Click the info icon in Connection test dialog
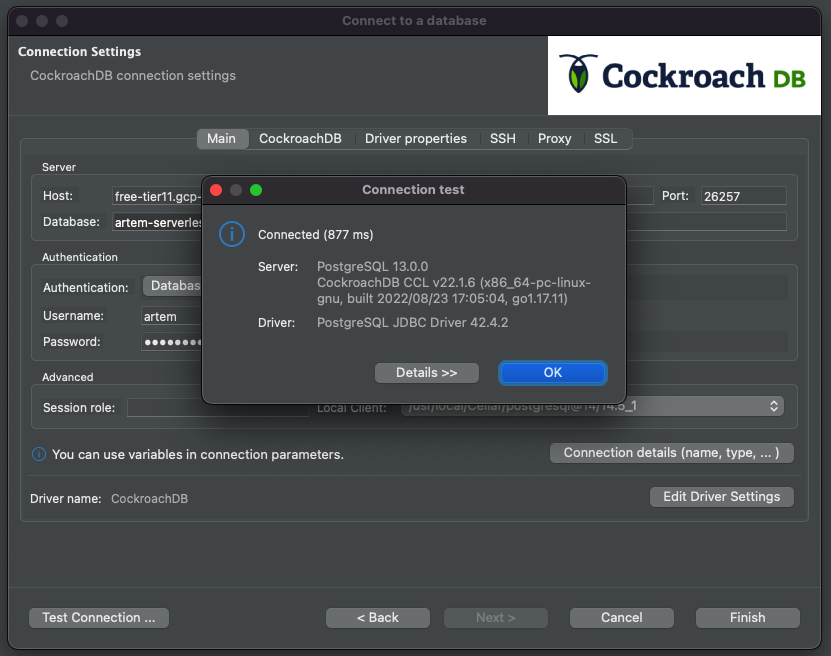The height and width of the screenshot is (656, 831). [x=232, y=234]
